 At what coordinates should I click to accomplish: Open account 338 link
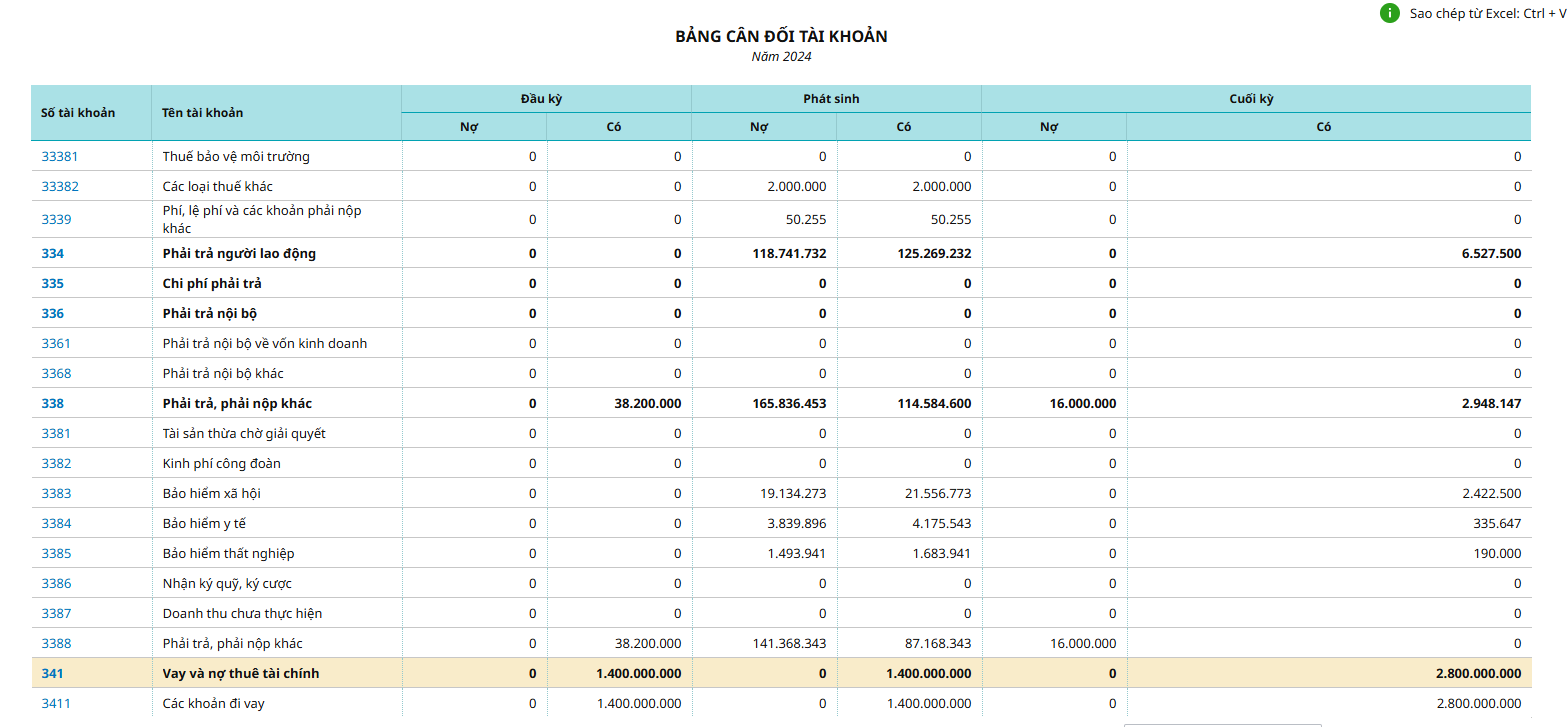pyautogui.click(x=52, y=404)
